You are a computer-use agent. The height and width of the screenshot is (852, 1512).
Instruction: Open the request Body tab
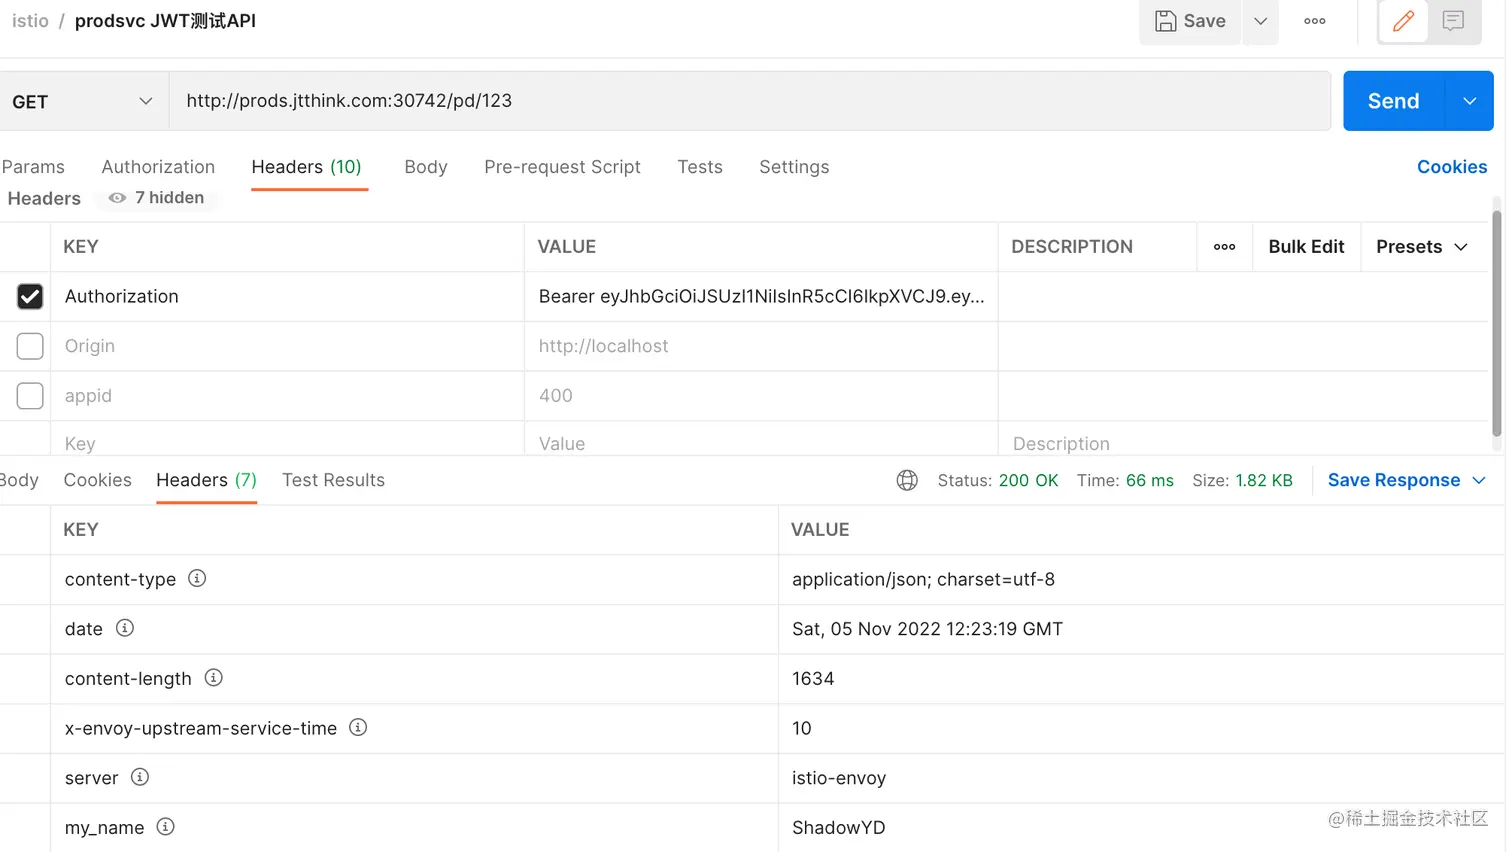coord(426,167)
